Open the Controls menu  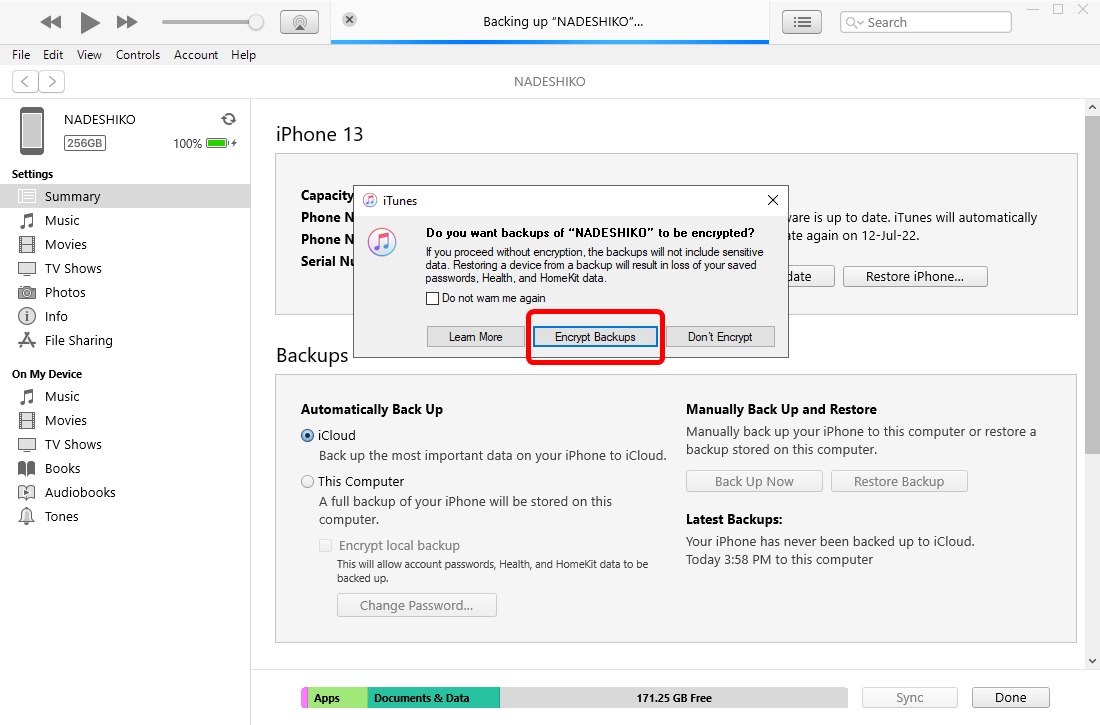138,55
